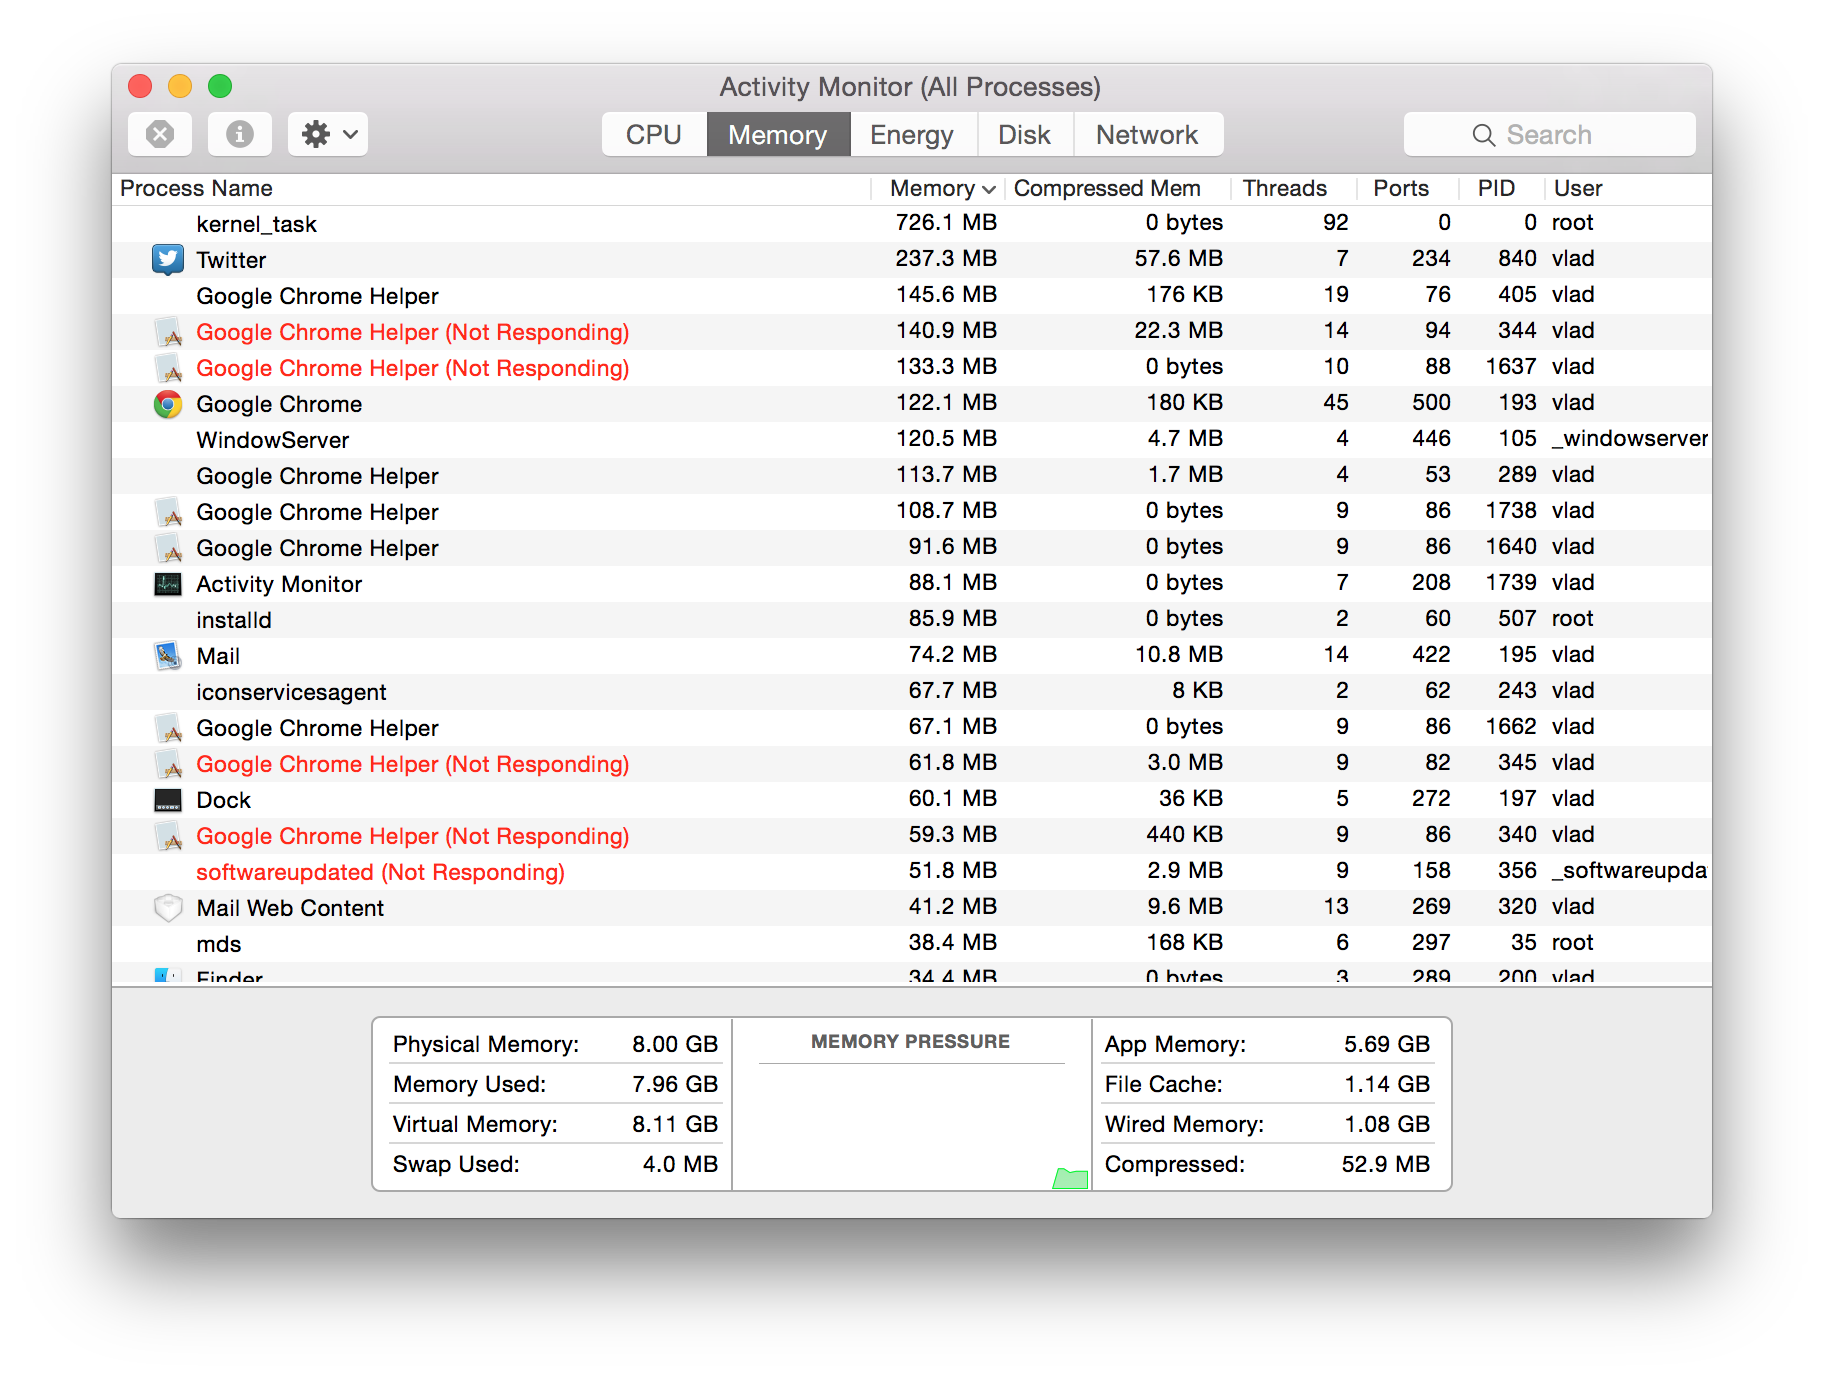This screenshot has height=1378, width=1824.
Task: Click the 726.1 MB memory value
Action: 946,222
